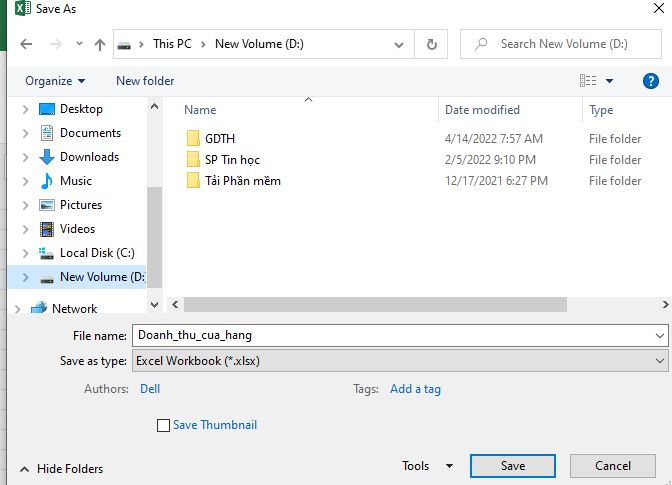Select the Tải Phần mềm folder
The height and width of the screenshot is (485, 672).
[x=242, y=181]
